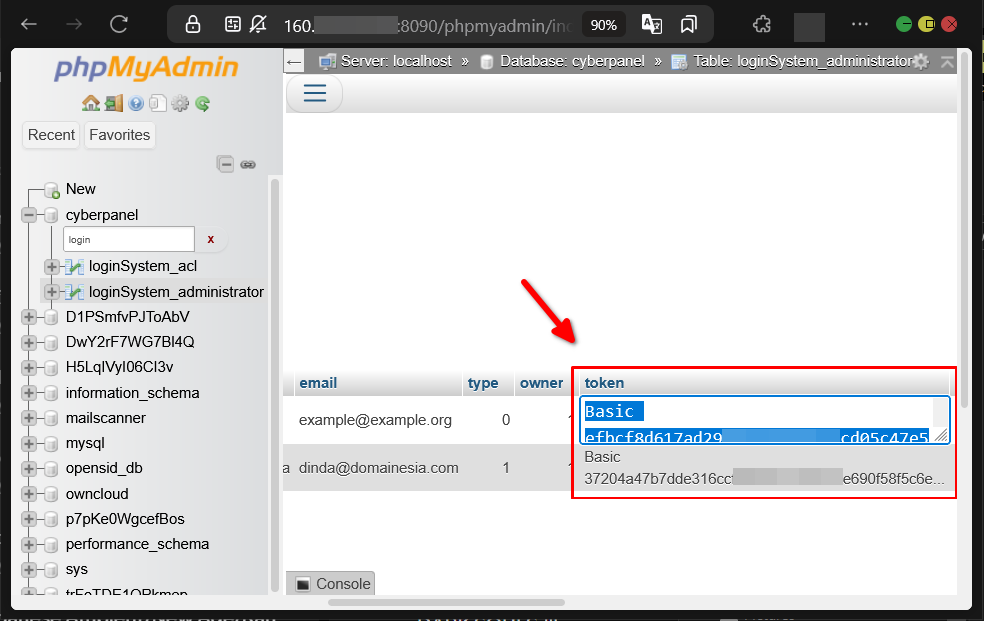This screenshot has width=984, height=621.
Task: Sort by token column header
Action: 604,383
